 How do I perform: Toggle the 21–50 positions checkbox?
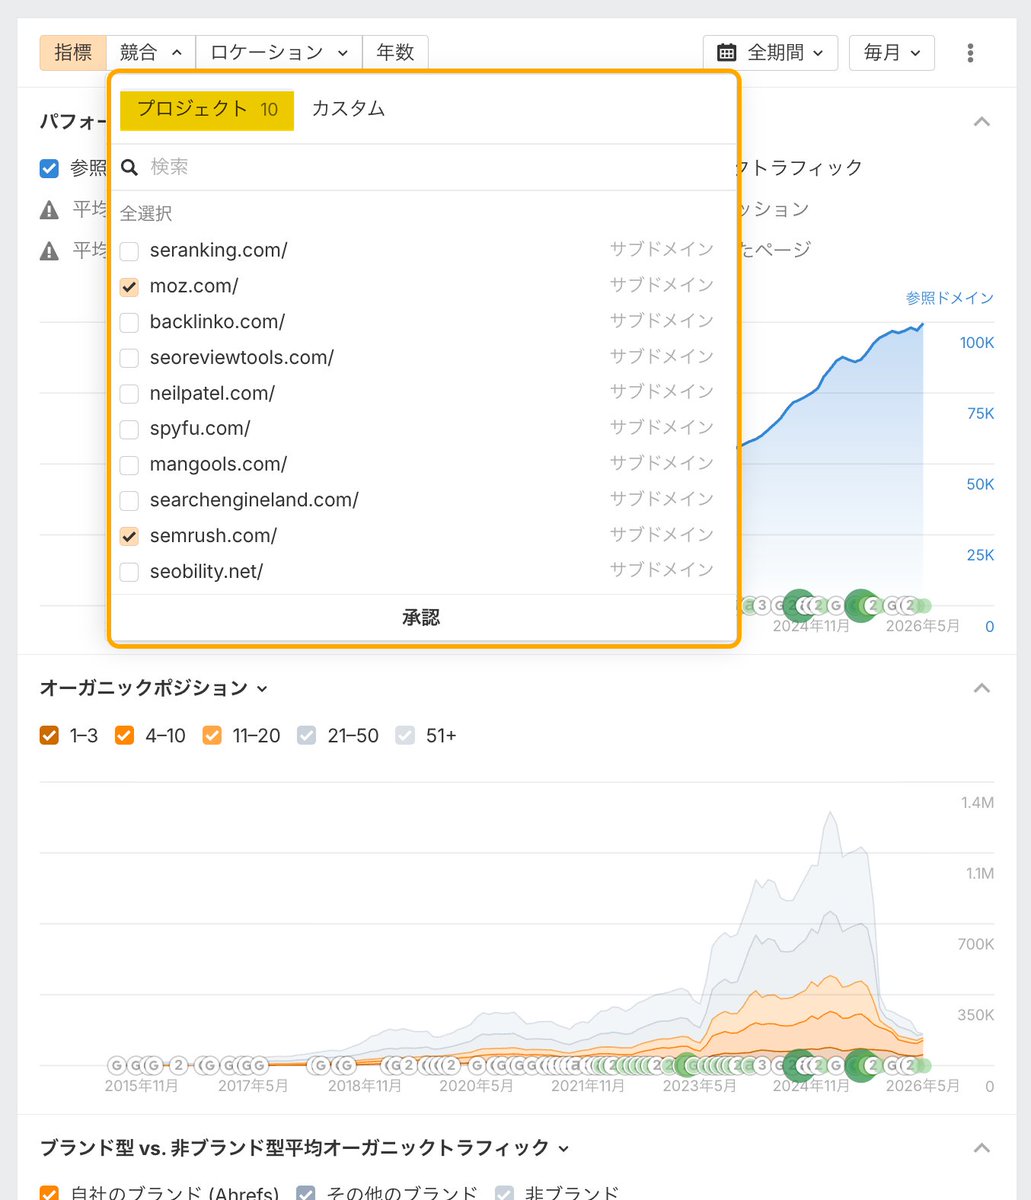[x=307, y=736]
